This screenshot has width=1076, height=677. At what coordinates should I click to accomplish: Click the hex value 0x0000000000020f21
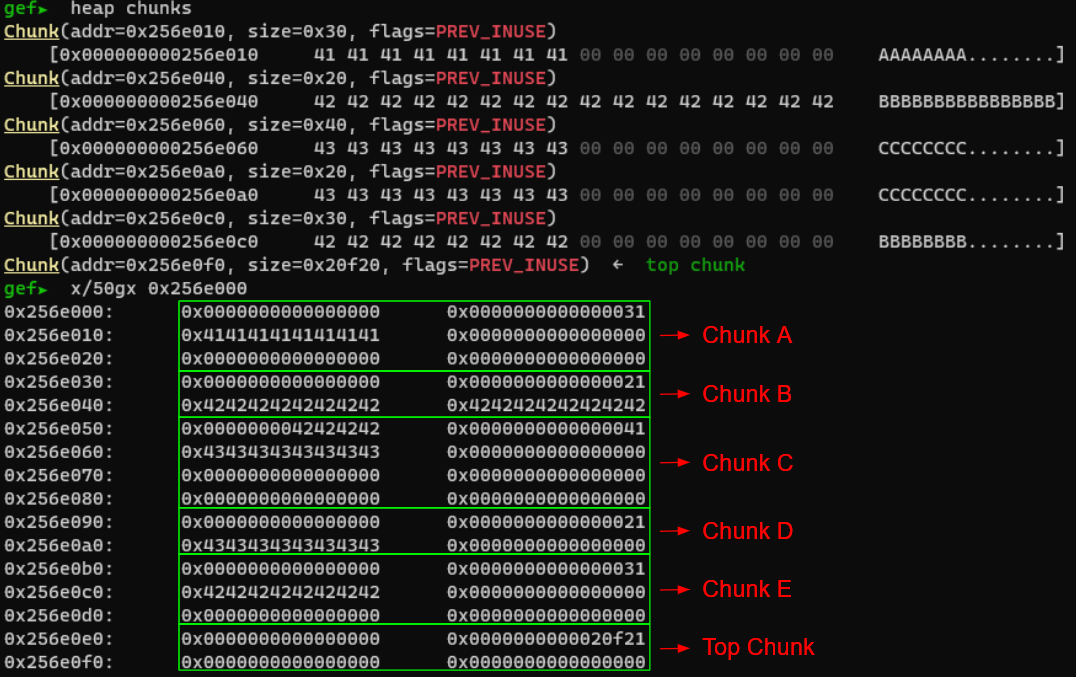coord(546,639)
